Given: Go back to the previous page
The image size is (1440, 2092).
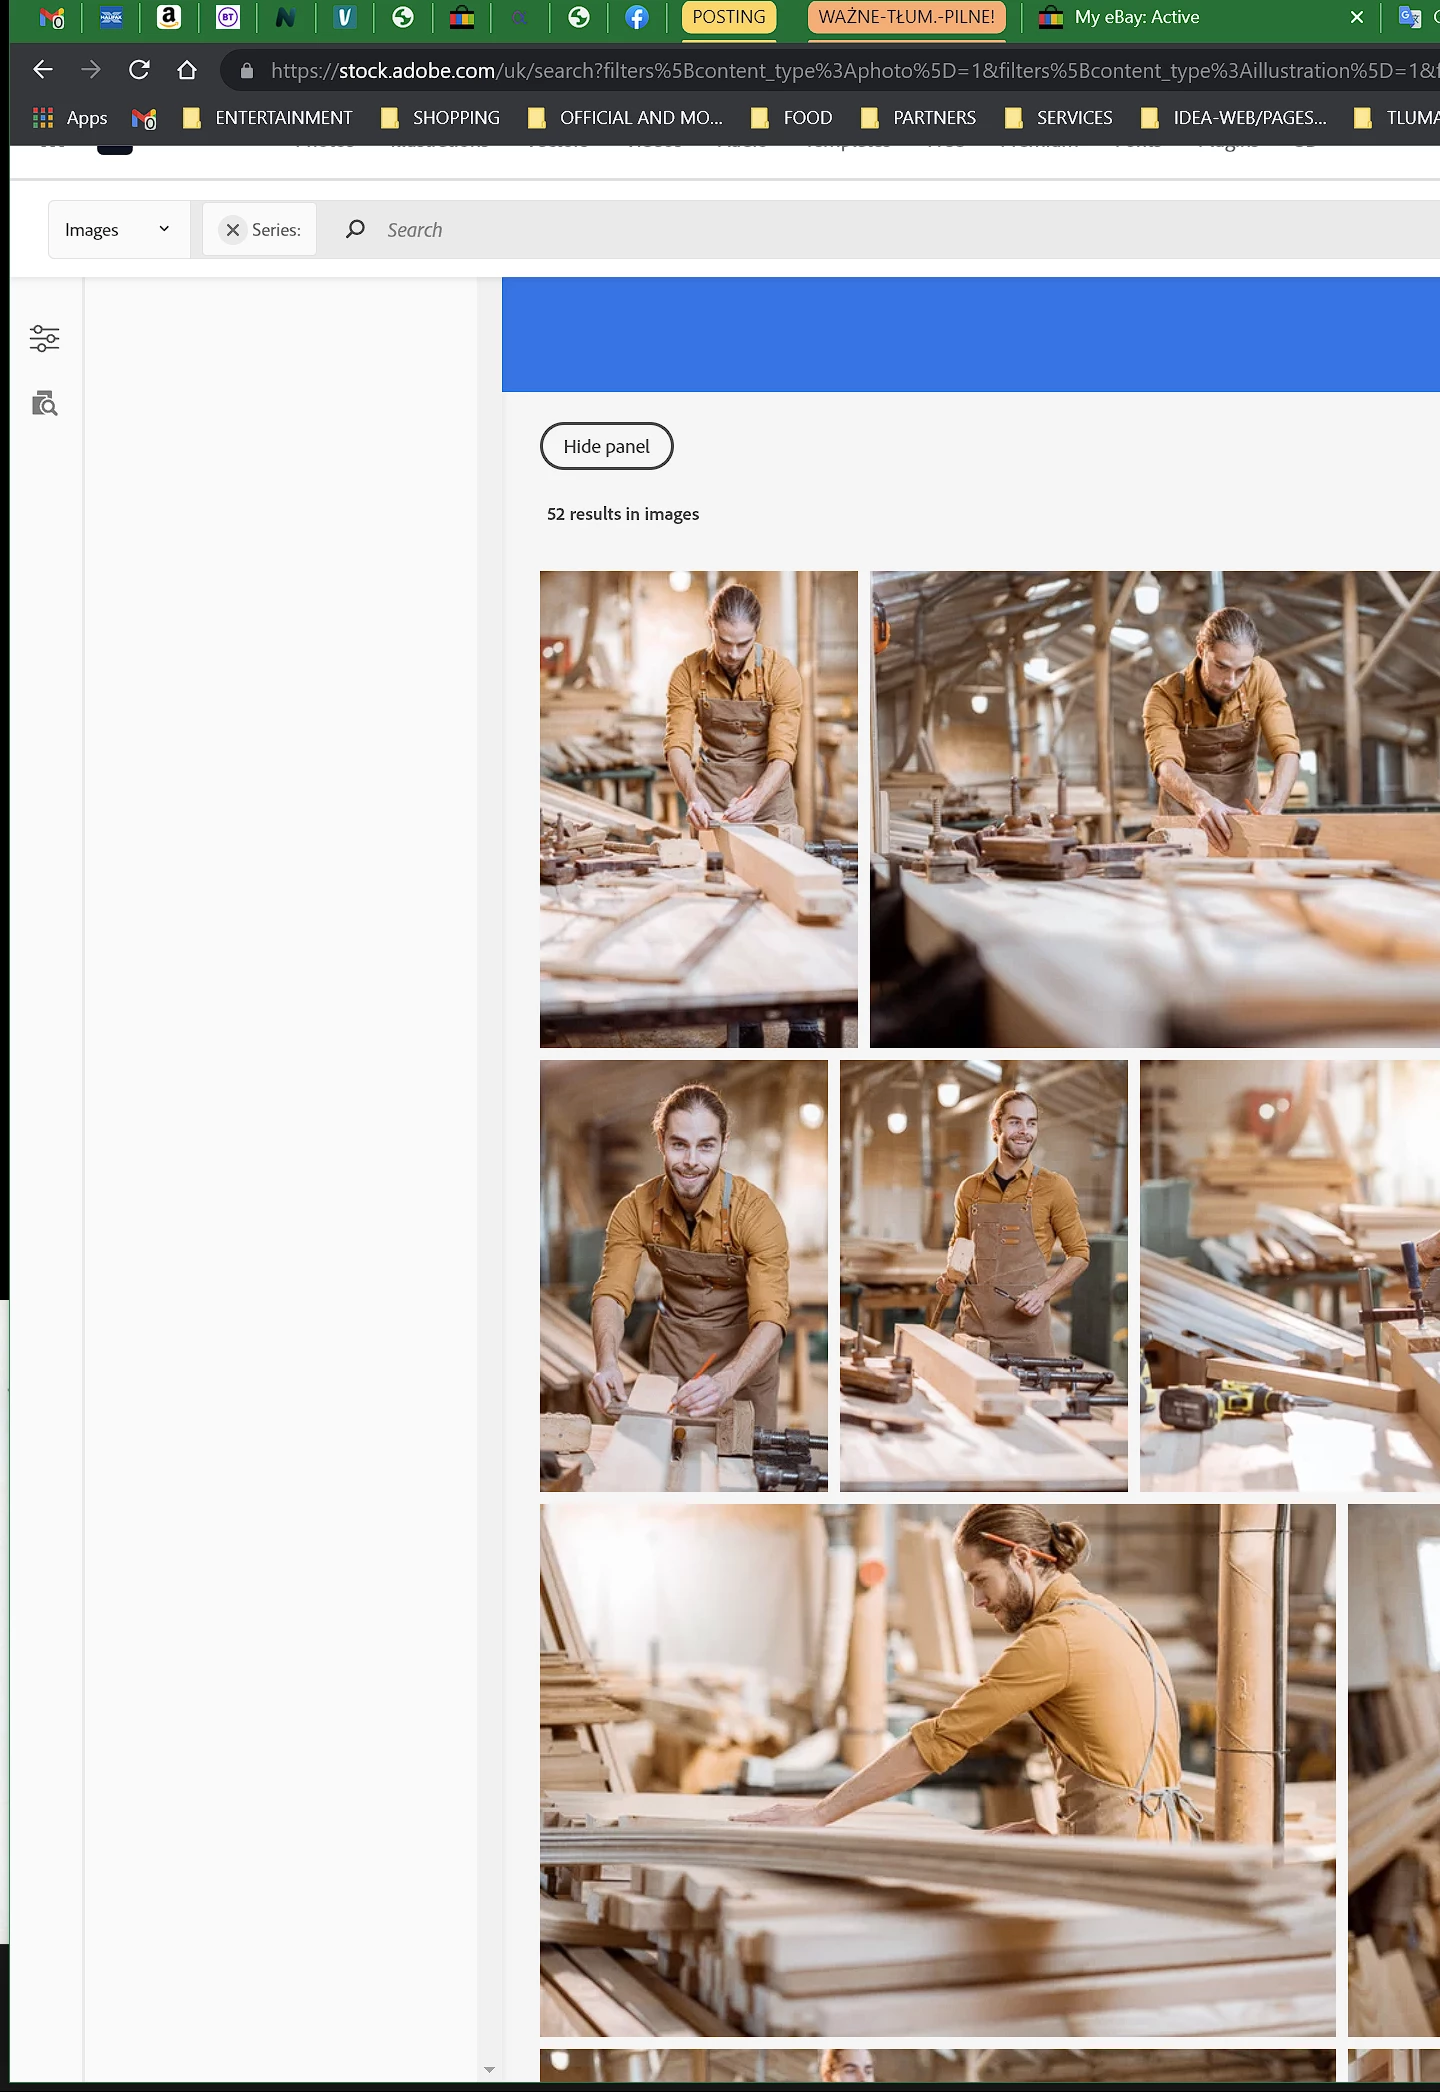Looking at the screenshot, I should click(x=42, y=70).
